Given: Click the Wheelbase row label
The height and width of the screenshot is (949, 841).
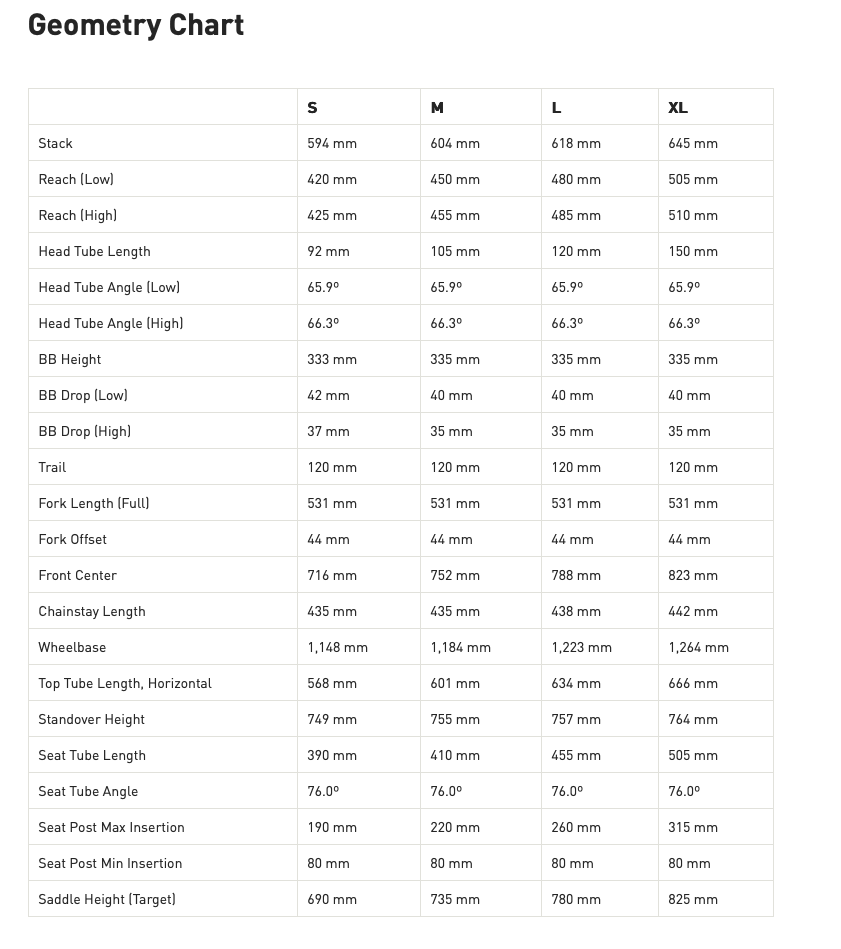Looking at the screenshot, I should 72,648.
